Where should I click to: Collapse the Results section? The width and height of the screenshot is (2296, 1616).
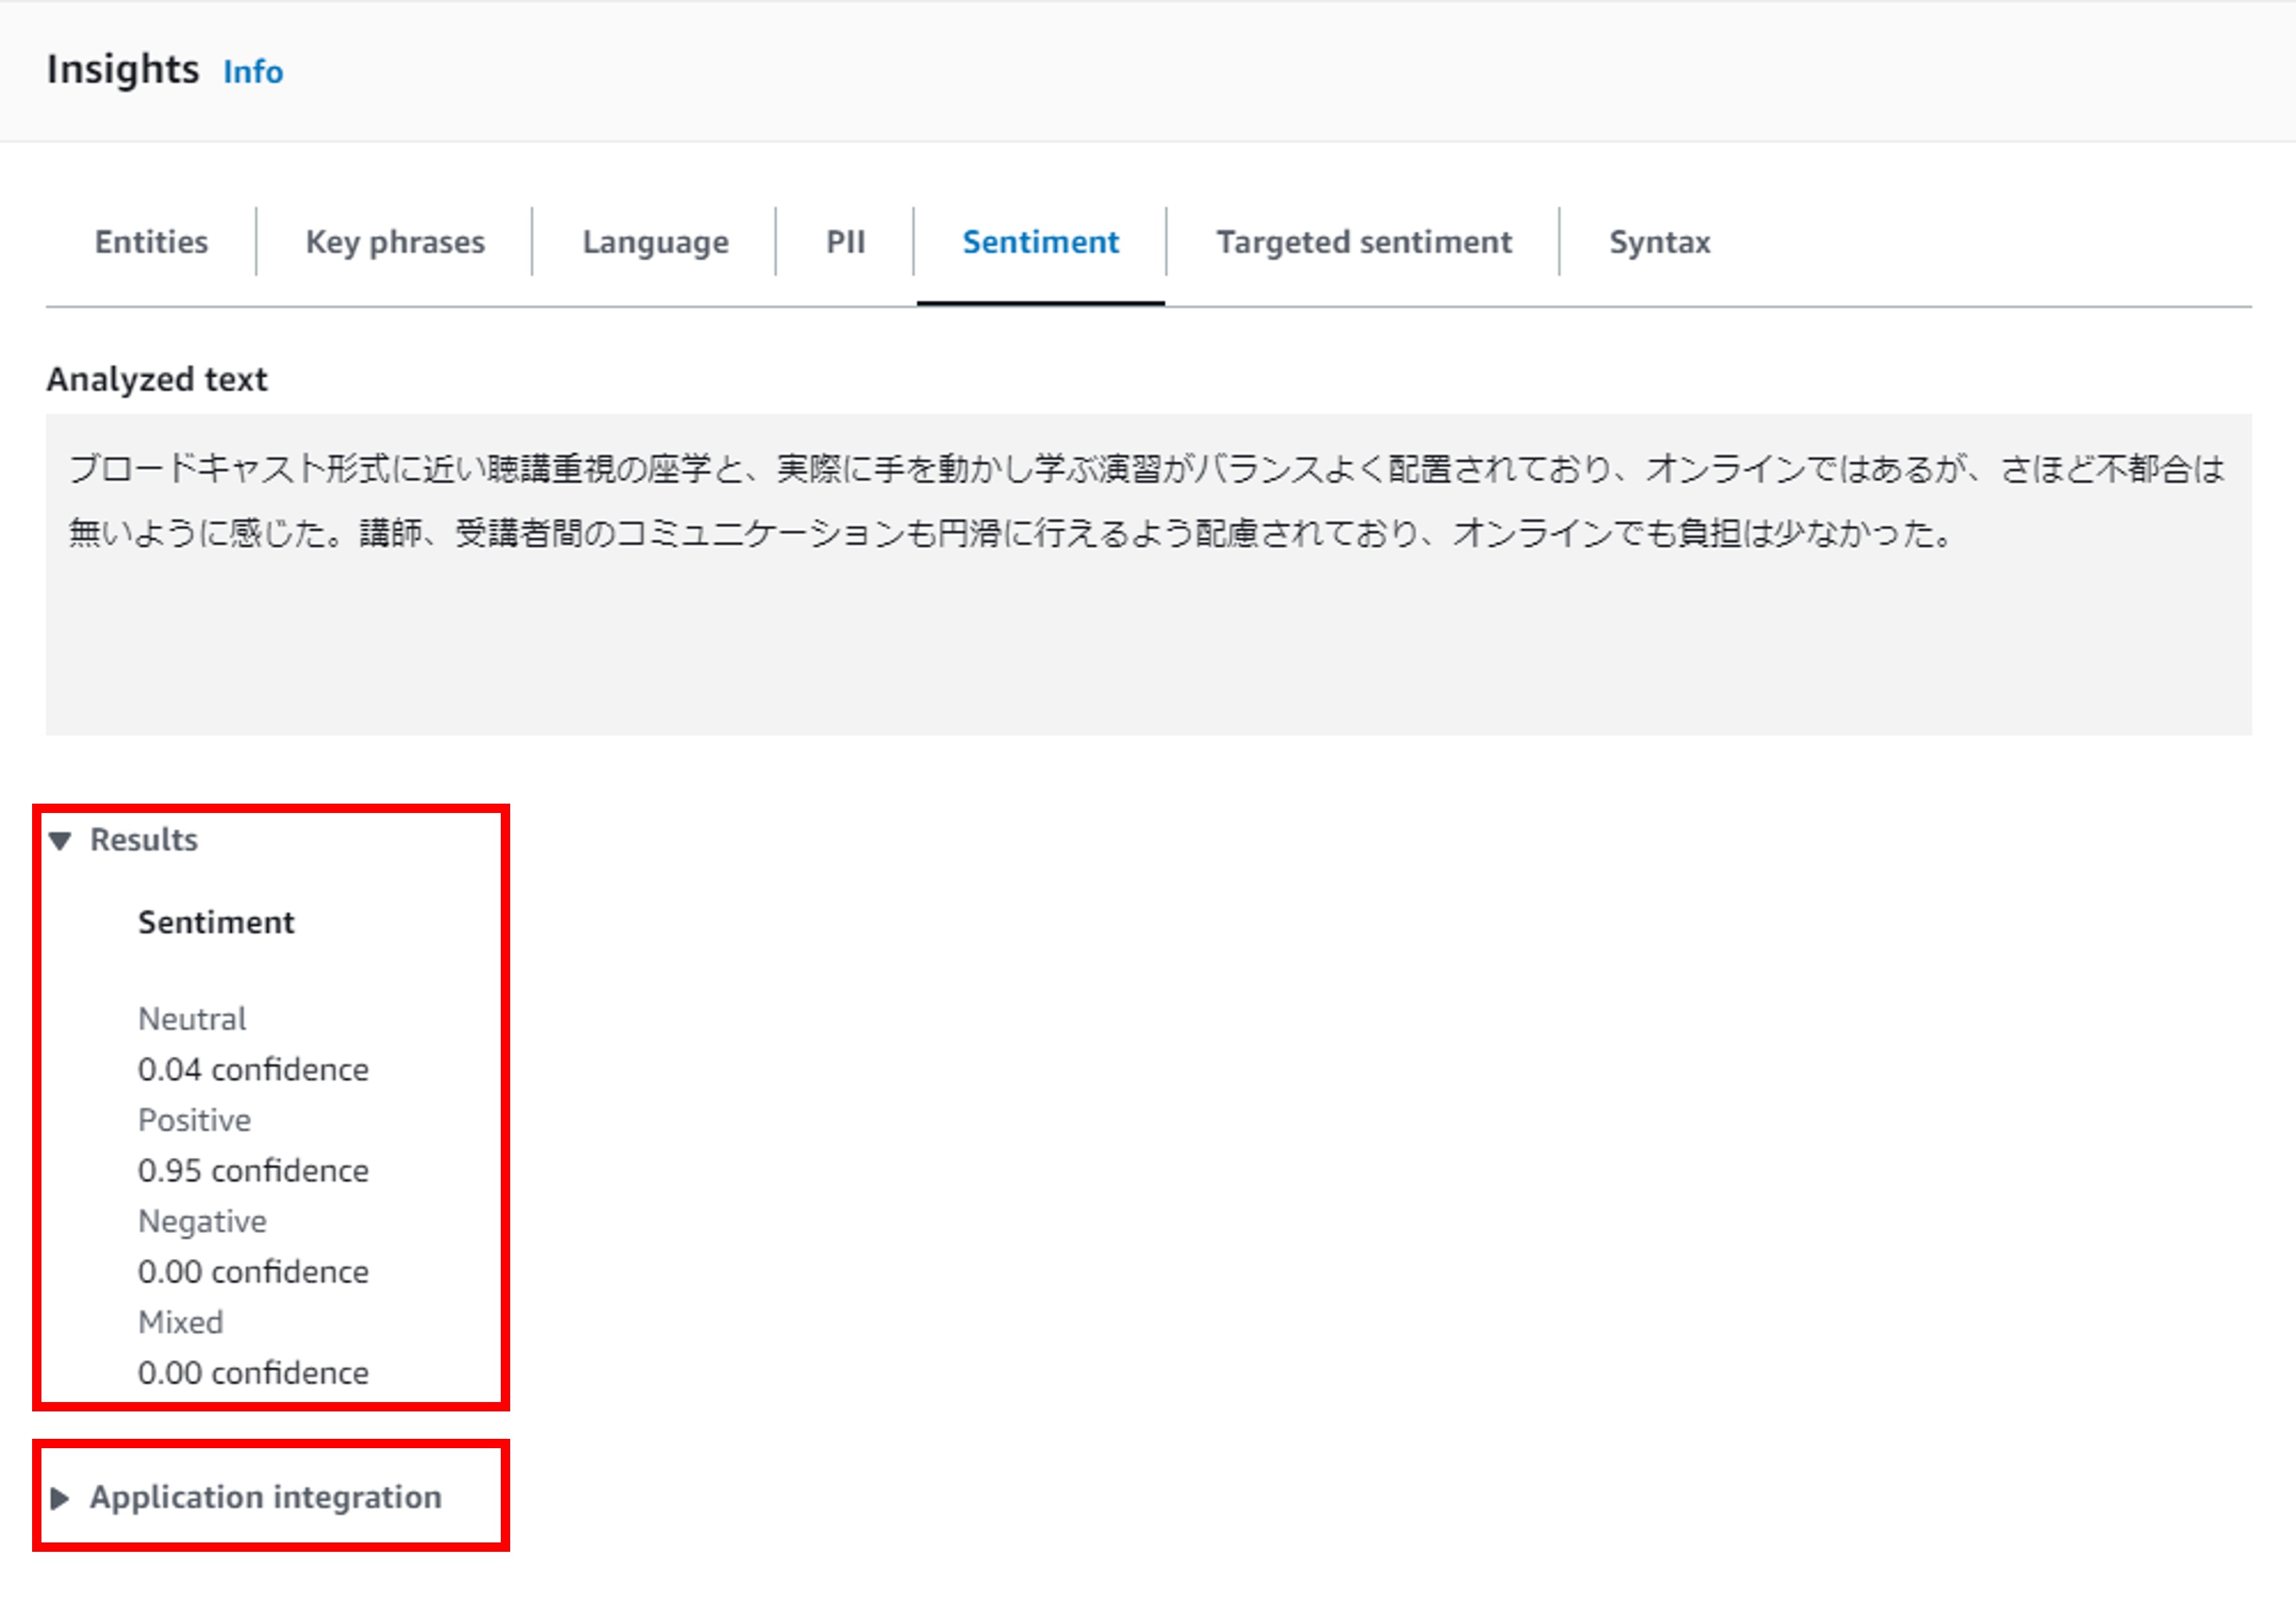[x=144, y=840]
